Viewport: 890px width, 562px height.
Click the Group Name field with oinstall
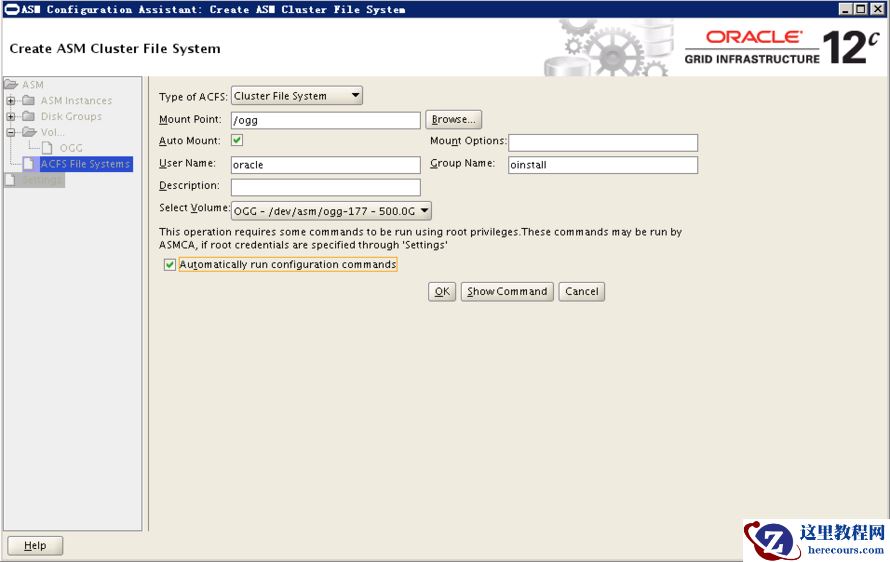click(603, 165)
